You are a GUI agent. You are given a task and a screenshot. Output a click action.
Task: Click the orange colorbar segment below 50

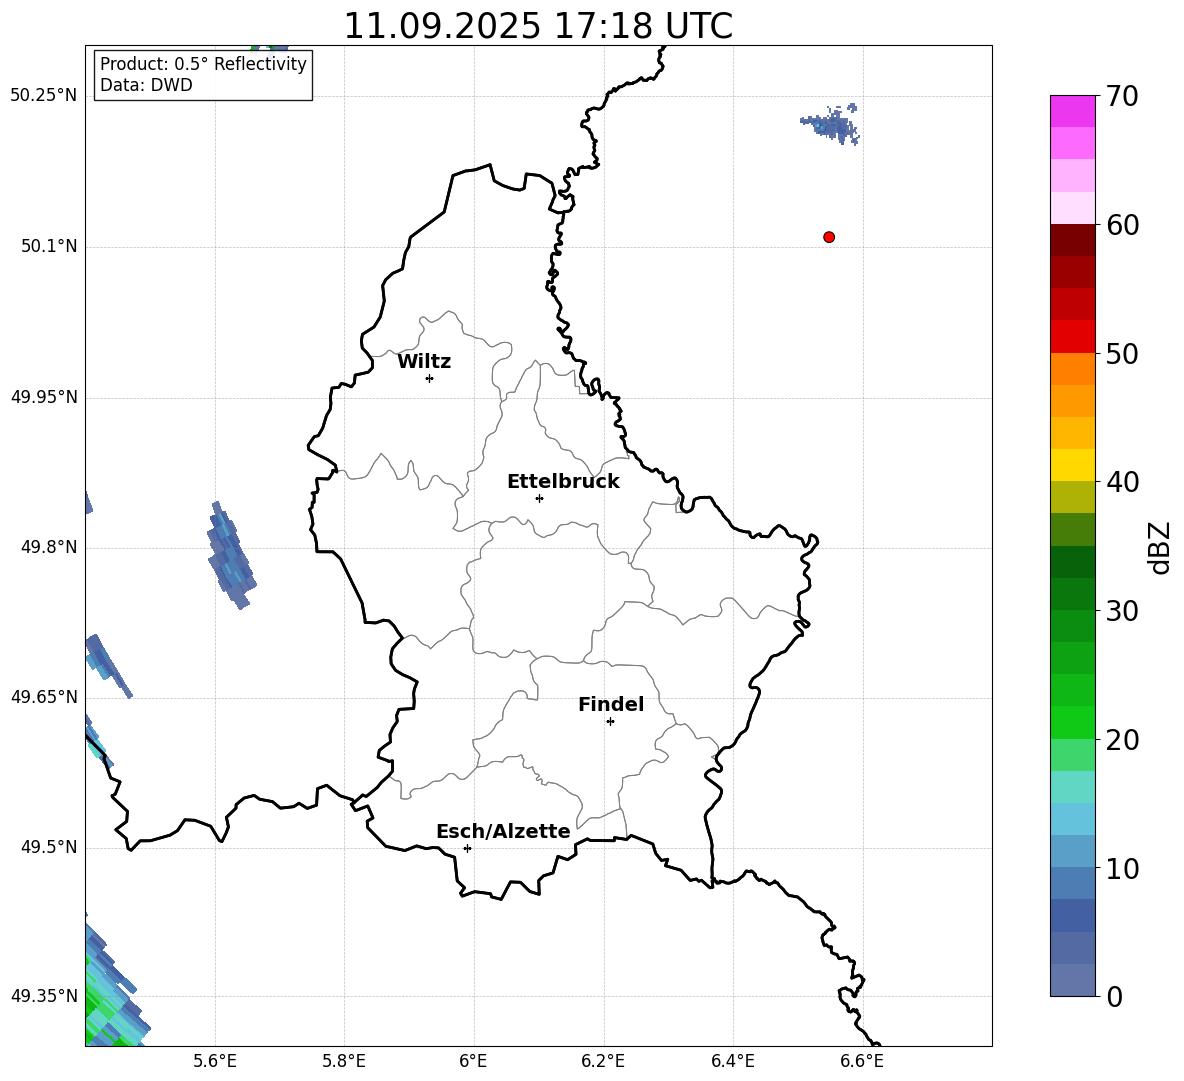click(1073, 369)
